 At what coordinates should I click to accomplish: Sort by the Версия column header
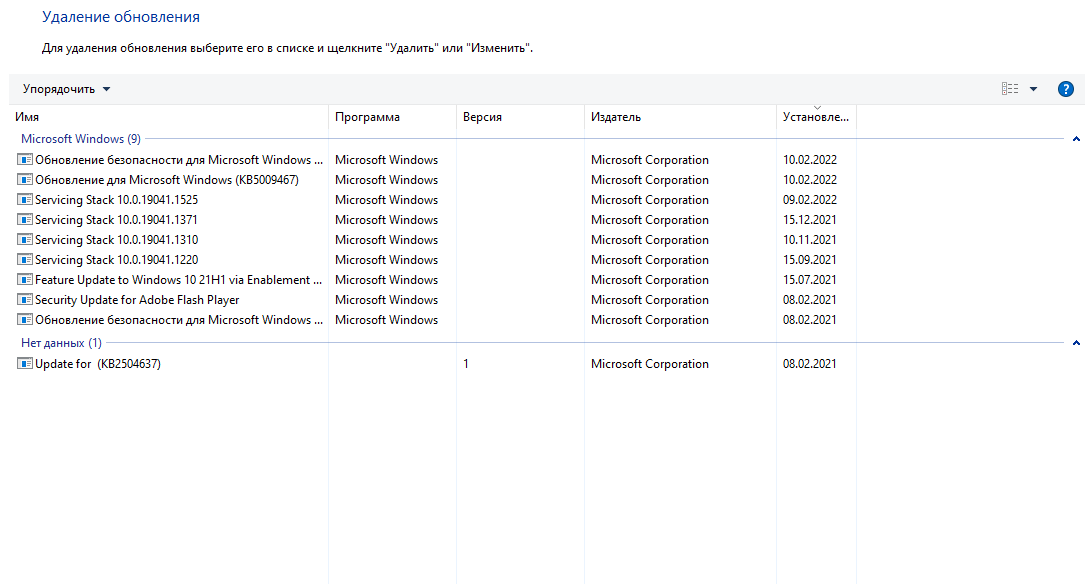520,117
